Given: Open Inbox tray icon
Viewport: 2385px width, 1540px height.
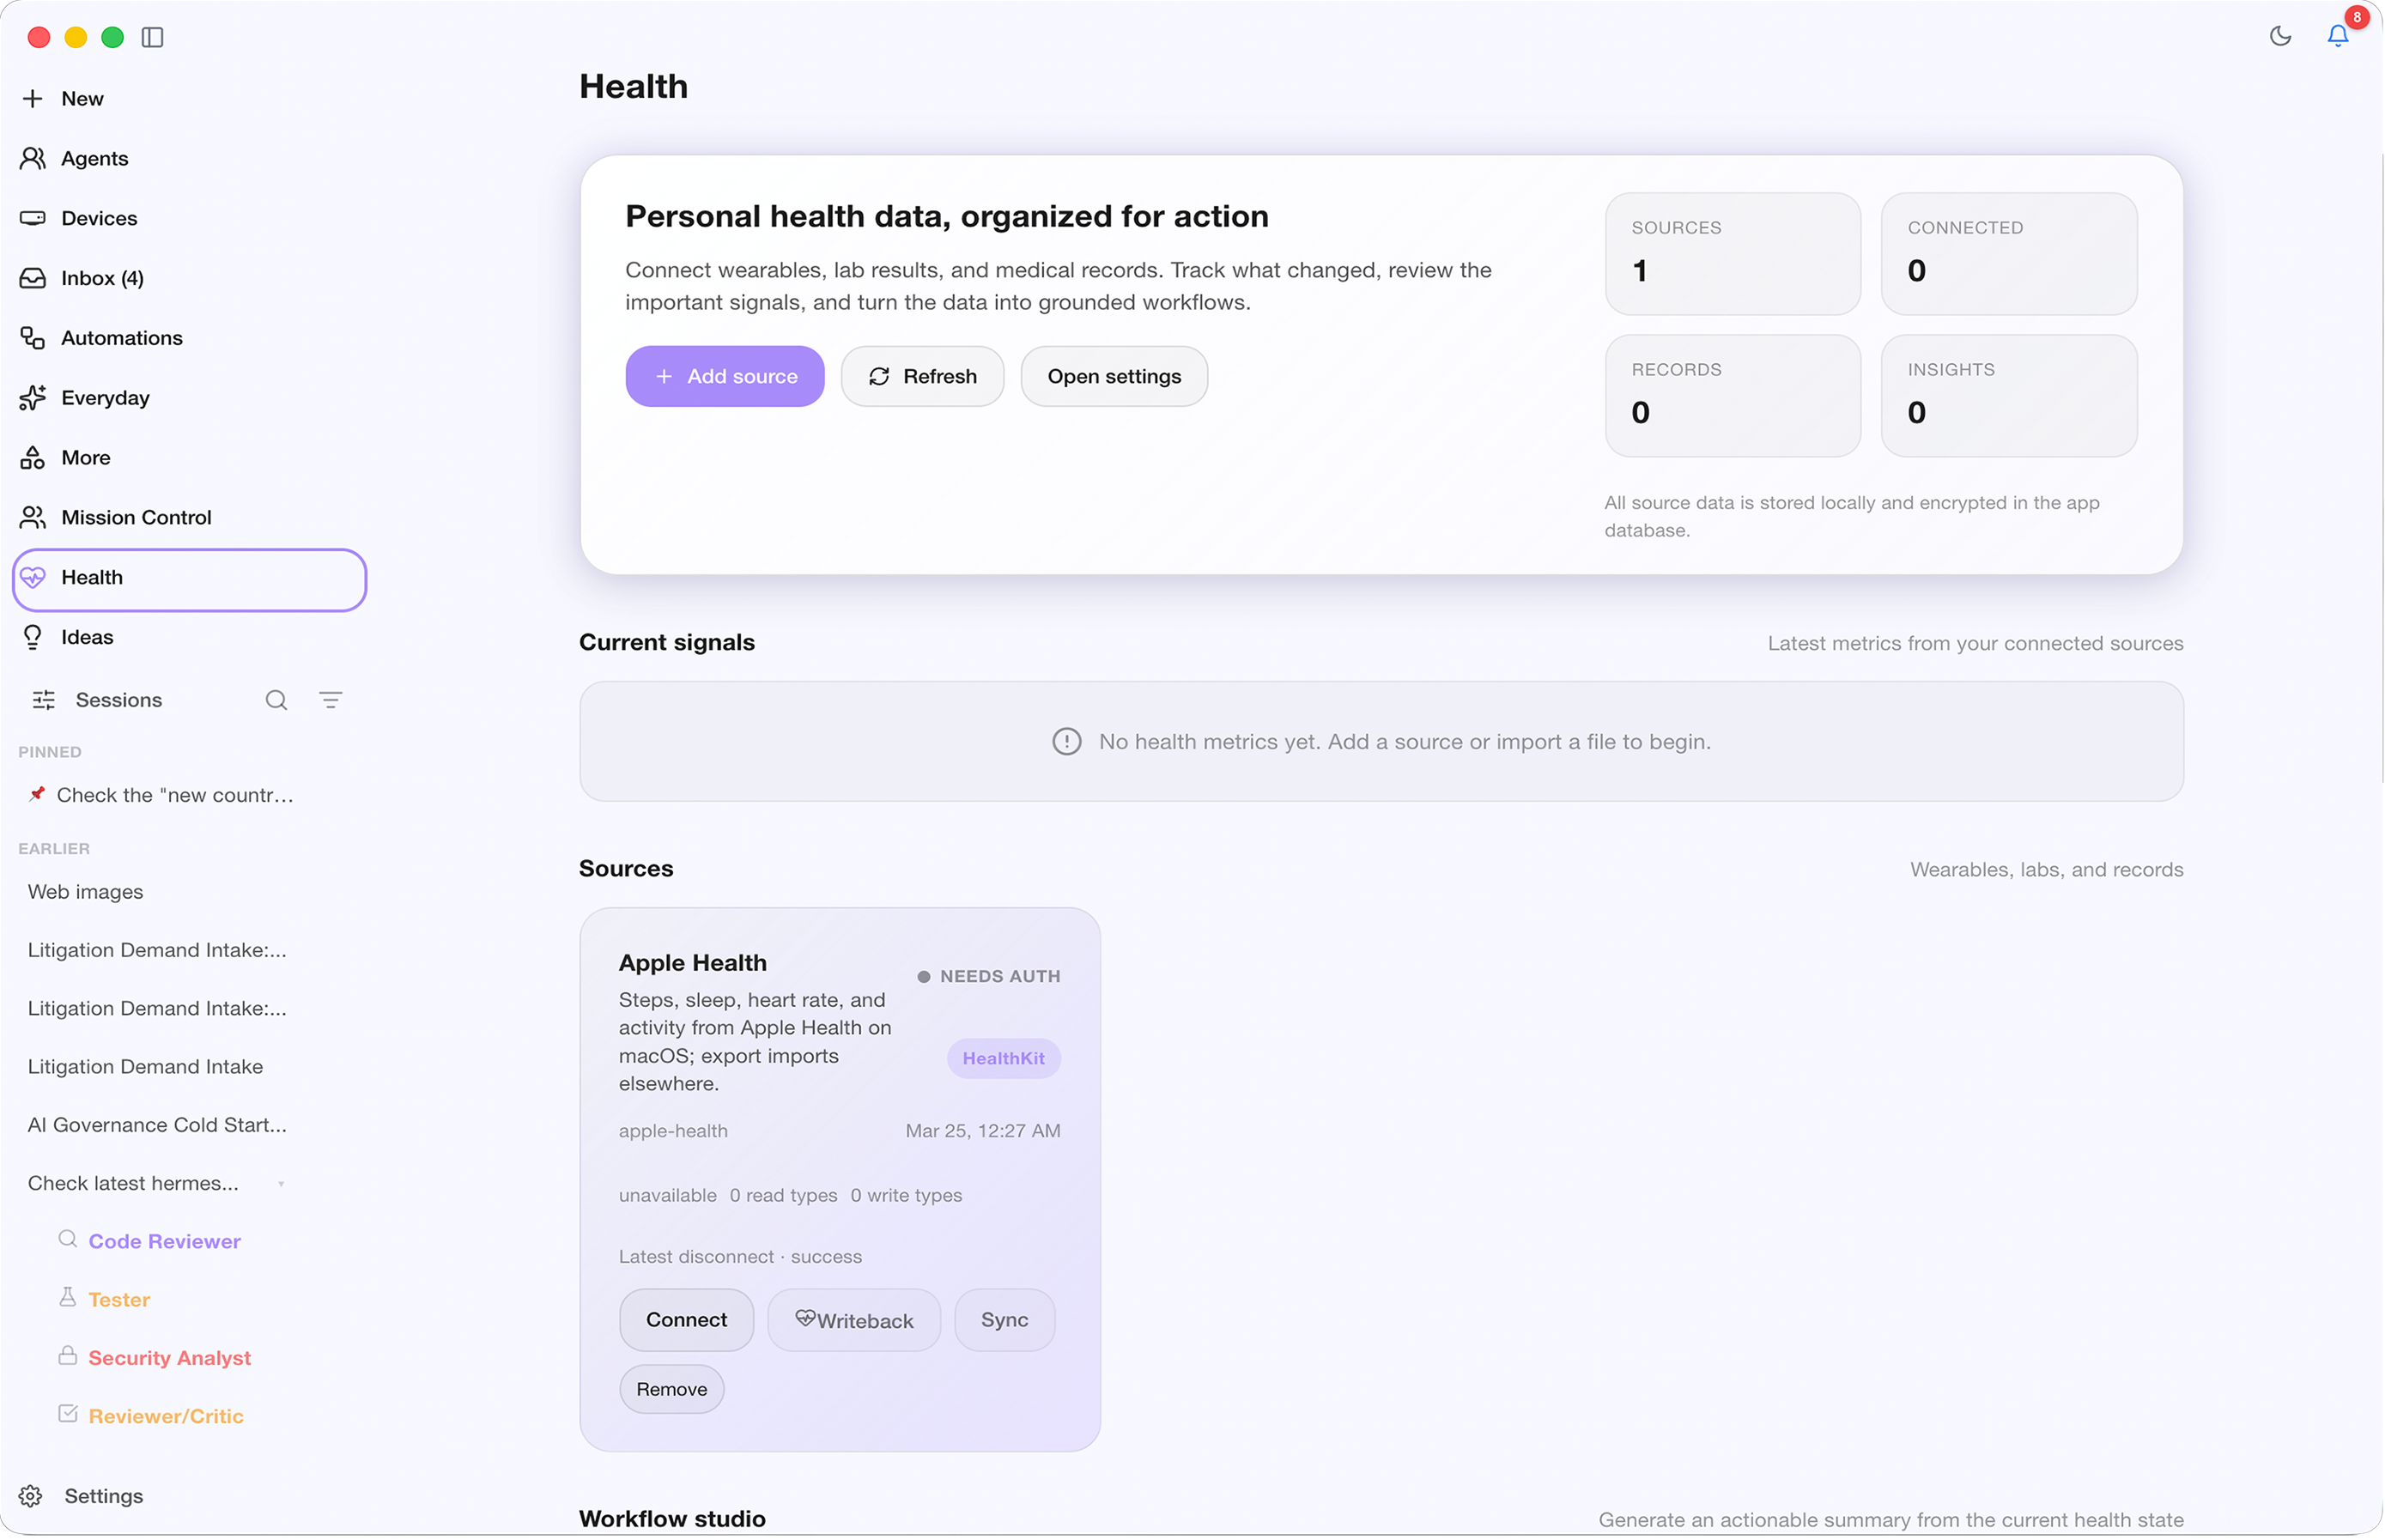Looking at the screenshot, I should 33,278.
